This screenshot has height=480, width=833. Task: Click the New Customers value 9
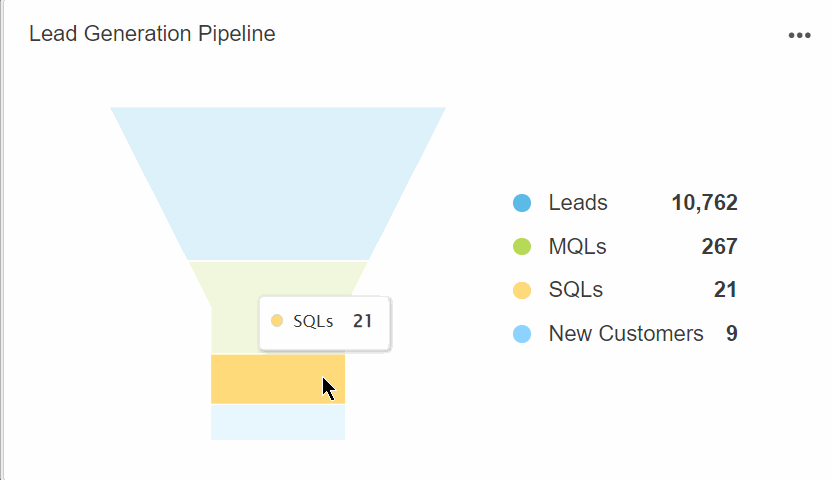(732, 334)
